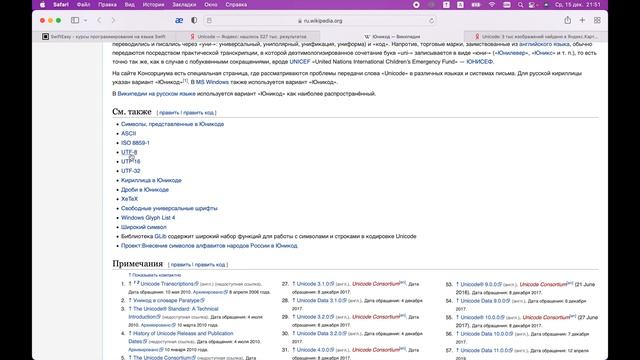Open the Apple menu
640x360 pixels.
(x=42, y=5)
